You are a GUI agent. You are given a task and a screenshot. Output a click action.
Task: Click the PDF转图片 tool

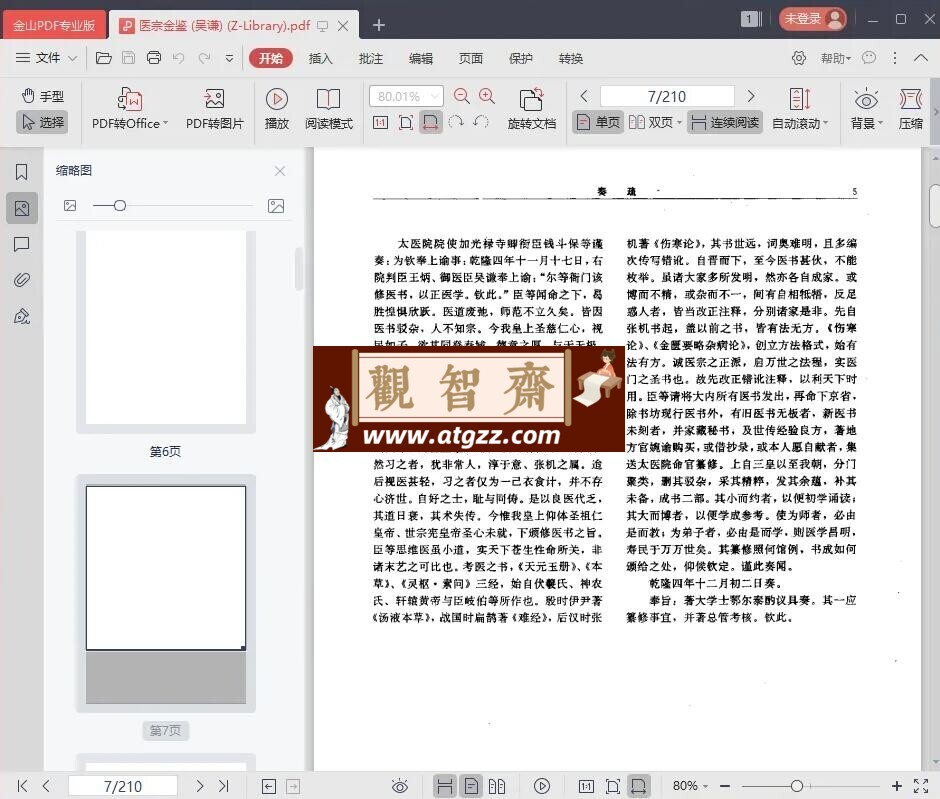(x=214, y=108)
